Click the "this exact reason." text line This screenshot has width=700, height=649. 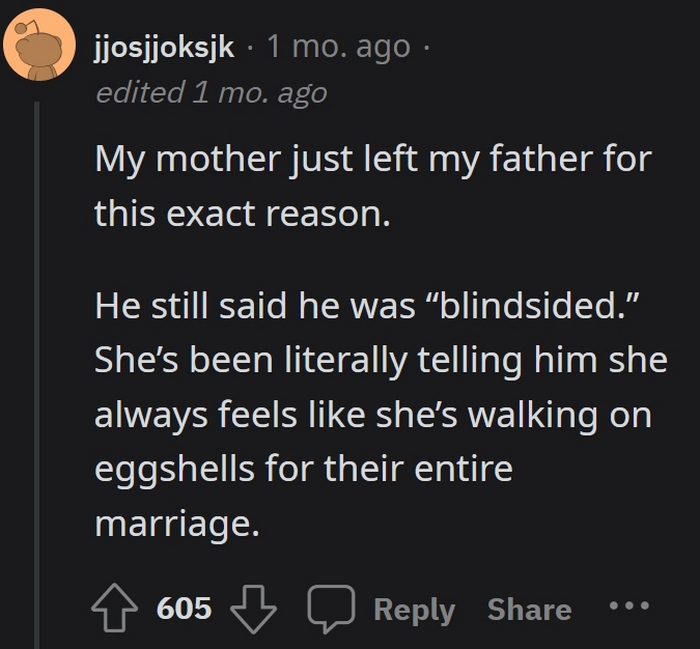pos(241,213)
